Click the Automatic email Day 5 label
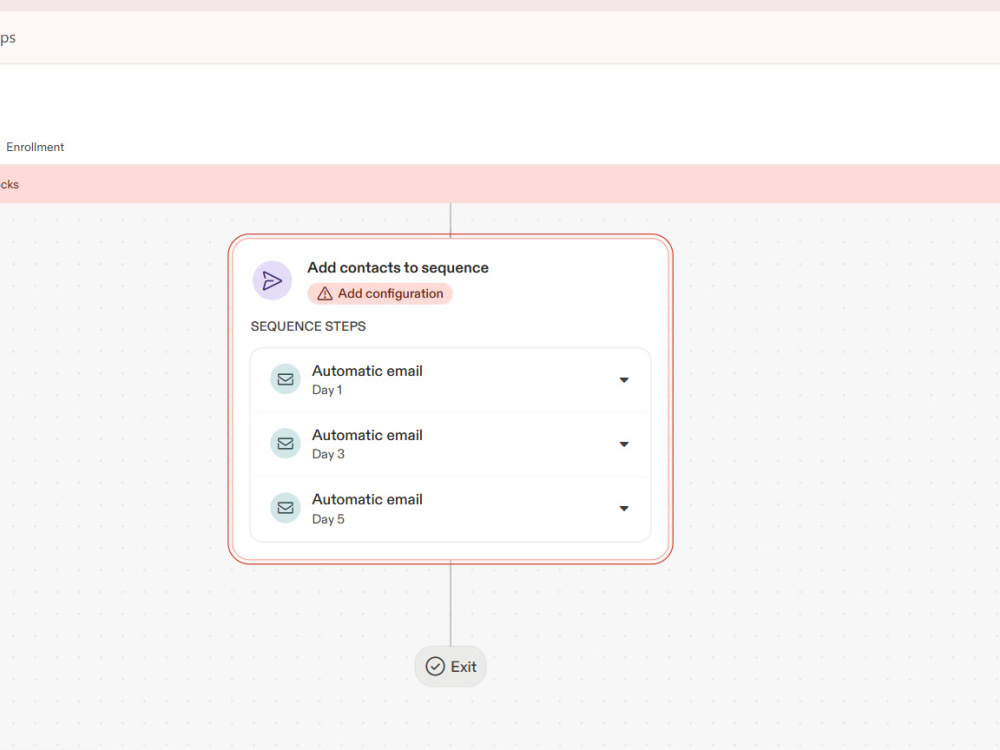 pyautogui.click(x=367, y=500)
